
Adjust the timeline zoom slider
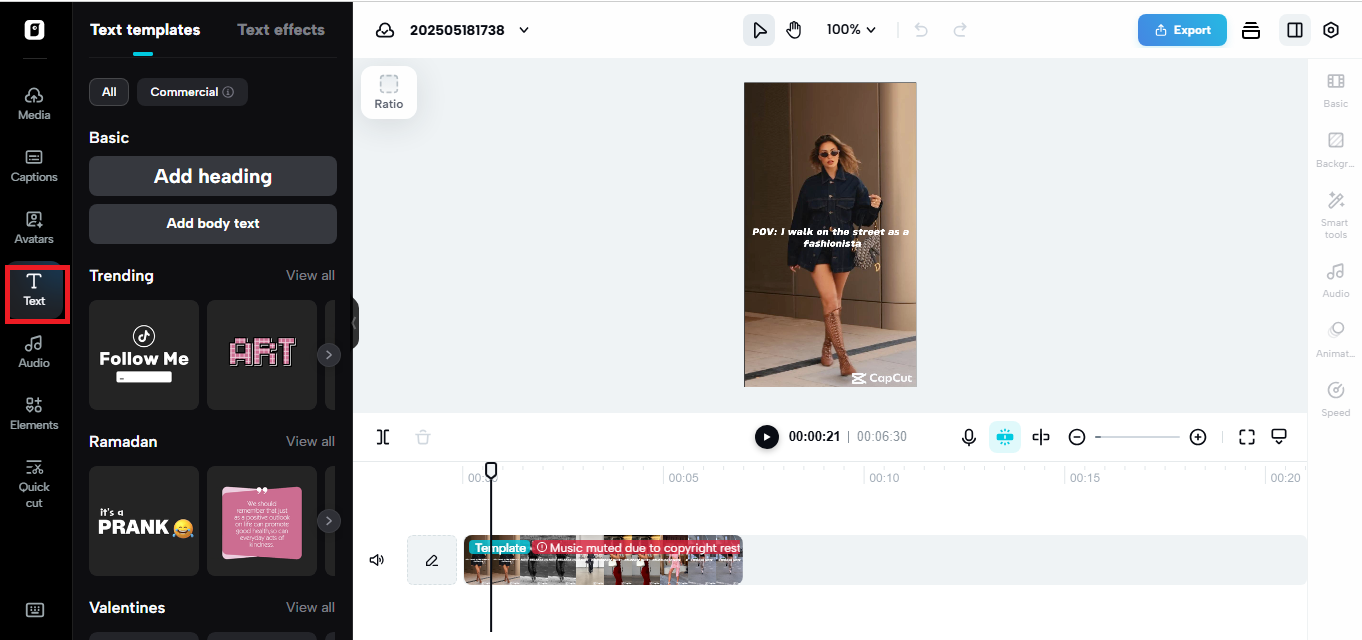click(1137, 437)
